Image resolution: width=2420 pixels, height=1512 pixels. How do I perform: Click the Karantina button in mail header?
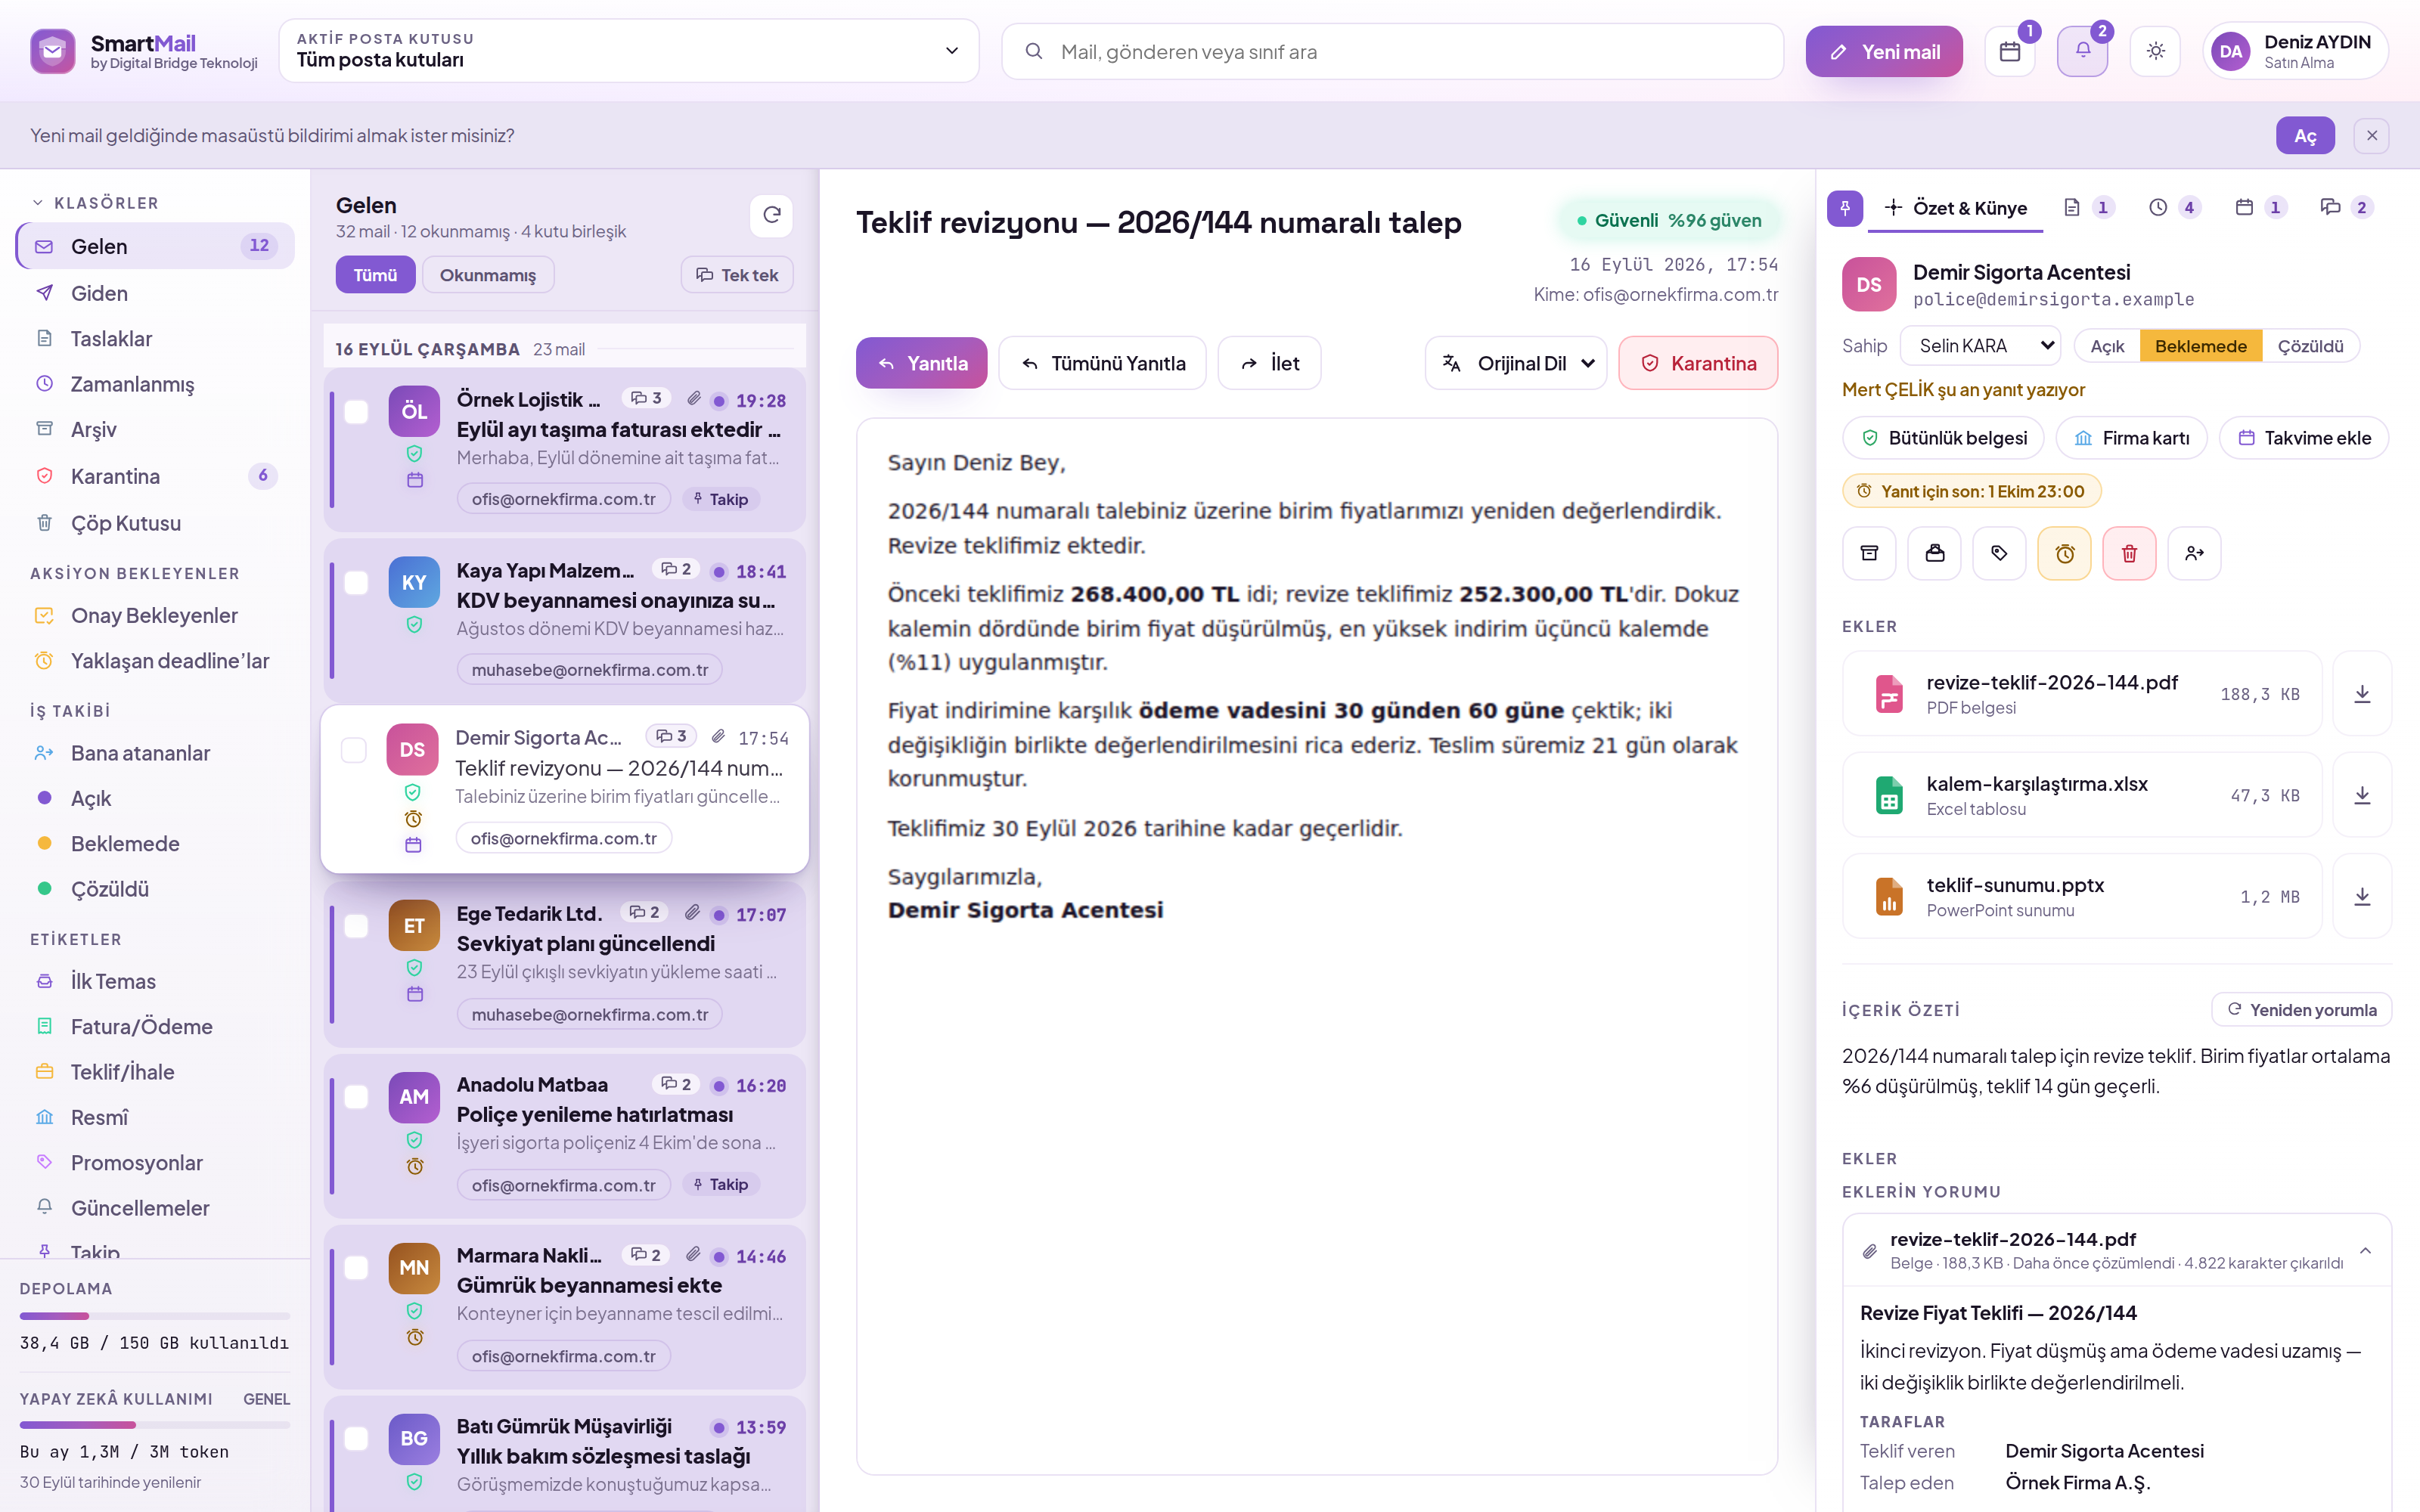click(x=1698, y=363)
